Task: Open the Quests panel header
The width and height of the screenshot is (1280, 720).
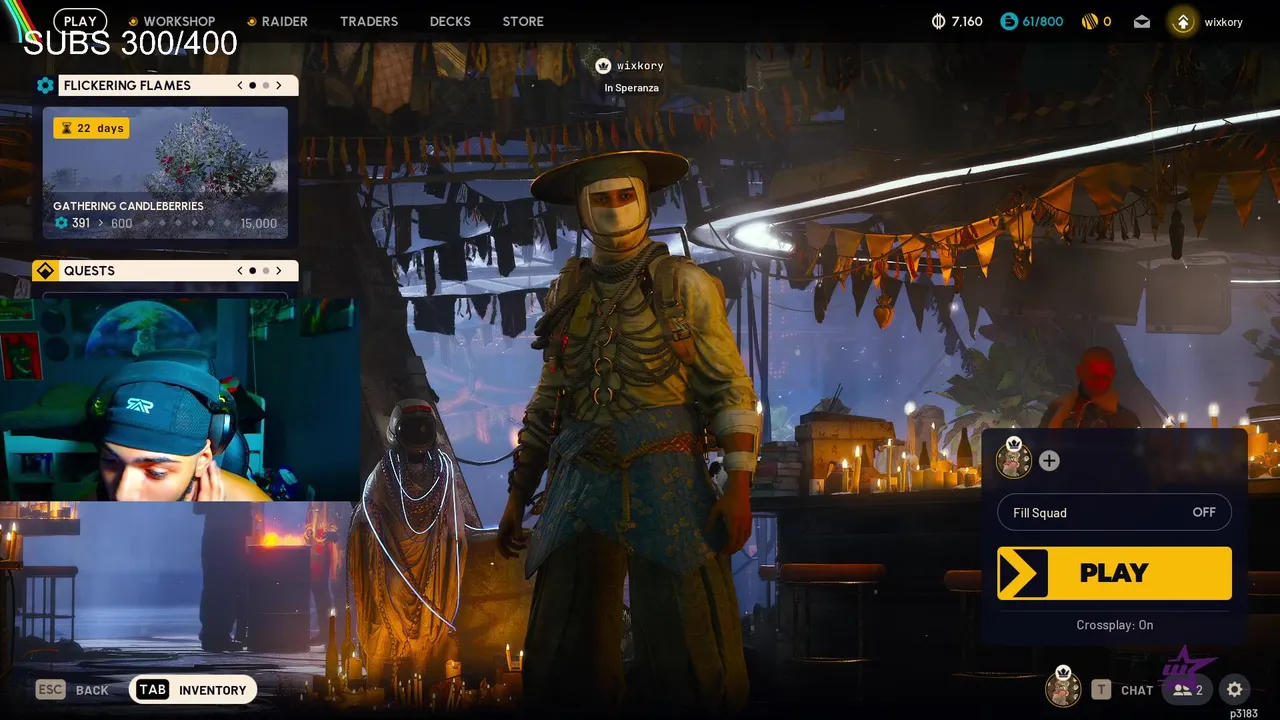Action: (178, 271)
